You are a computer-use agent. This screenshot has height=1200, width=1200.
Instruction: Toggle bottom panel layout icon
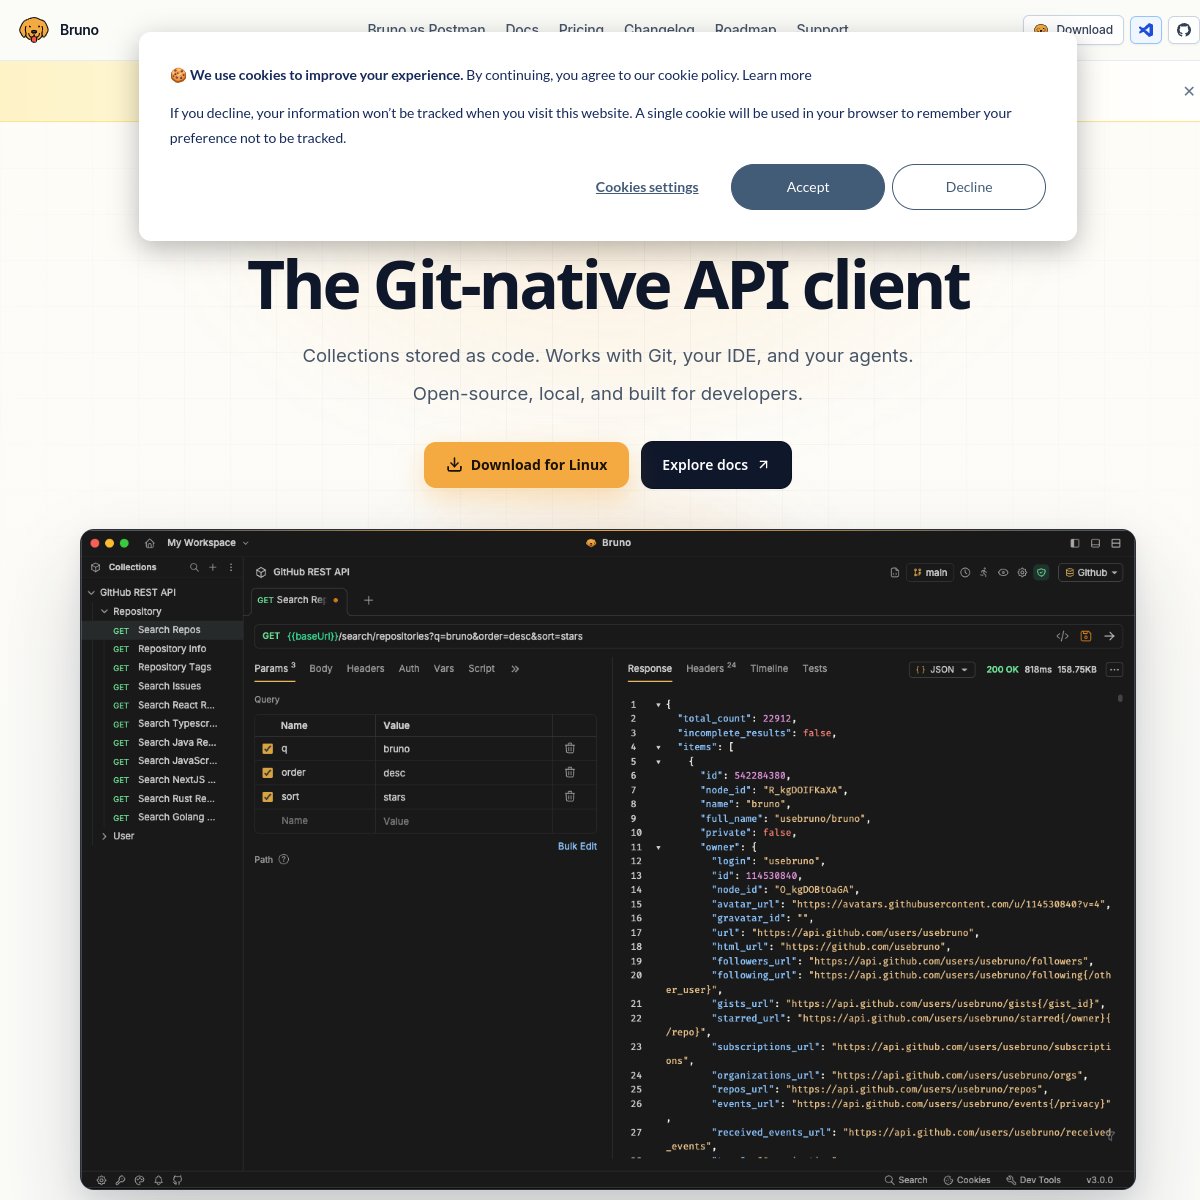point(1095,543)
